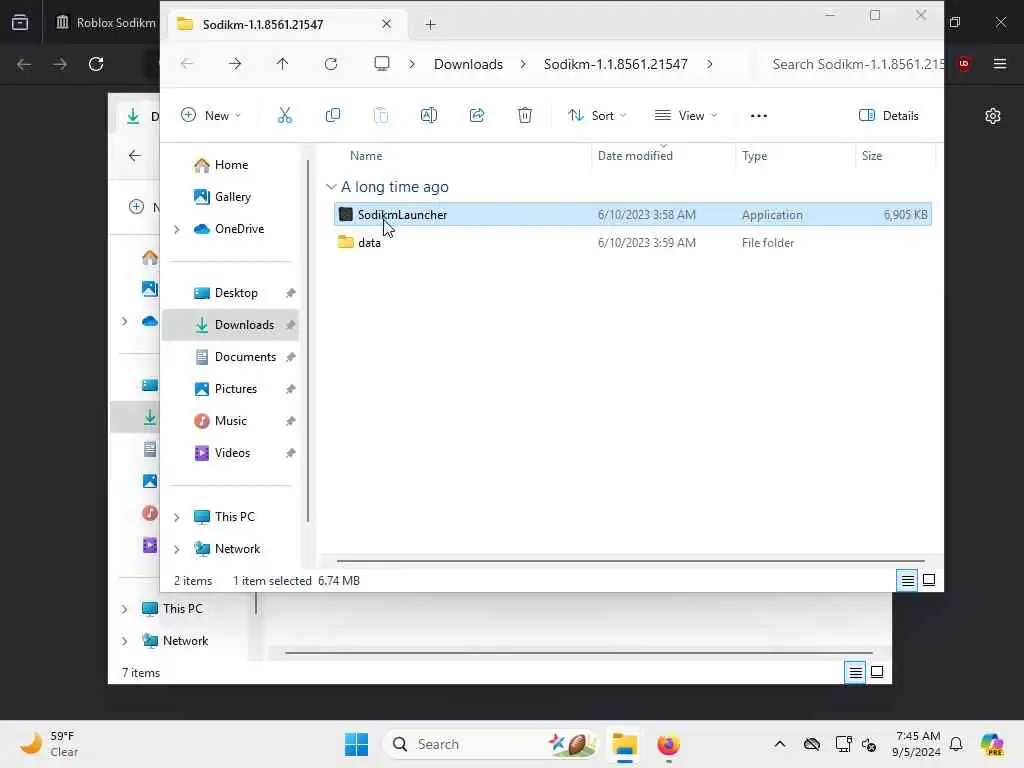Click Sodikm-1.1.8561.21547 in the breadcrumb path

click(615, 64)
